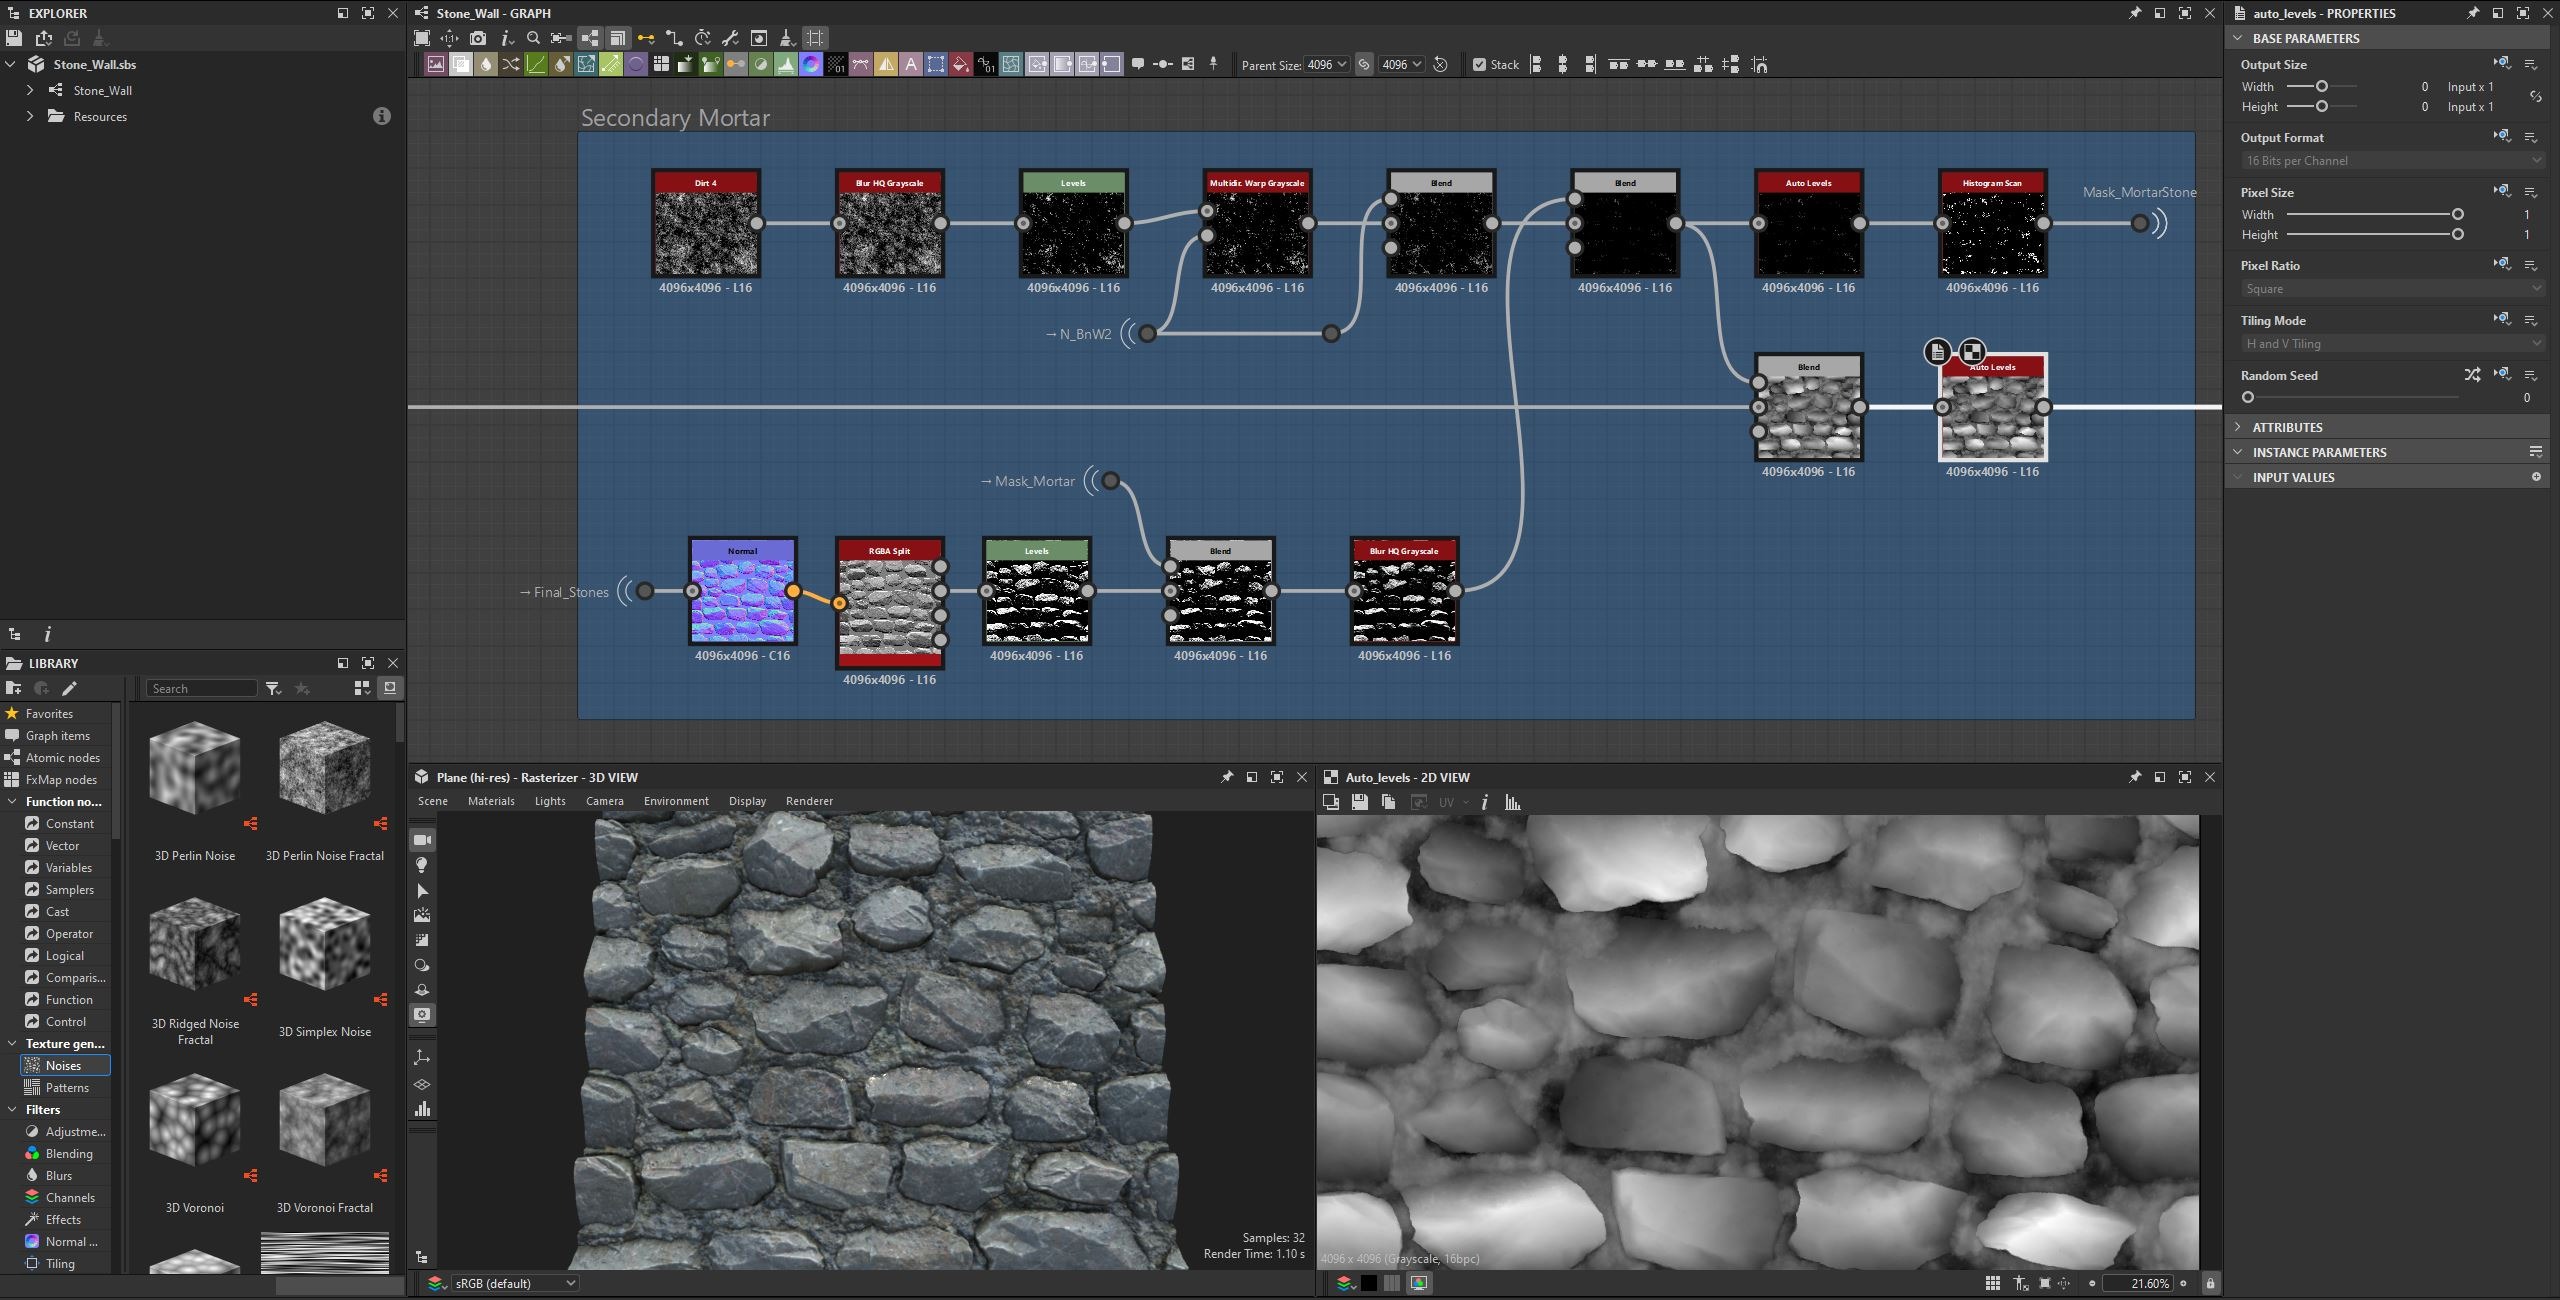
Task: Add a Blend node from toolbar
Action: 461,64
